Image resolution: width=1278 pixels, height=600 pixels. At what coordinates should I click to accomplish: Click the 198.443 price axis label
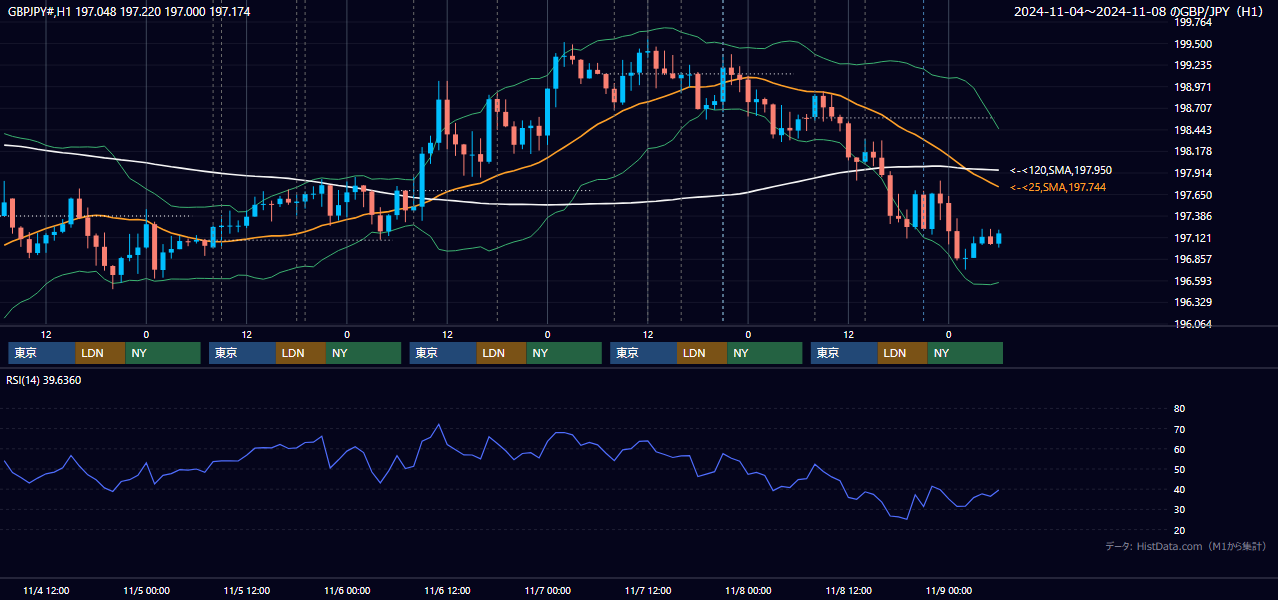coord(1193,130)
